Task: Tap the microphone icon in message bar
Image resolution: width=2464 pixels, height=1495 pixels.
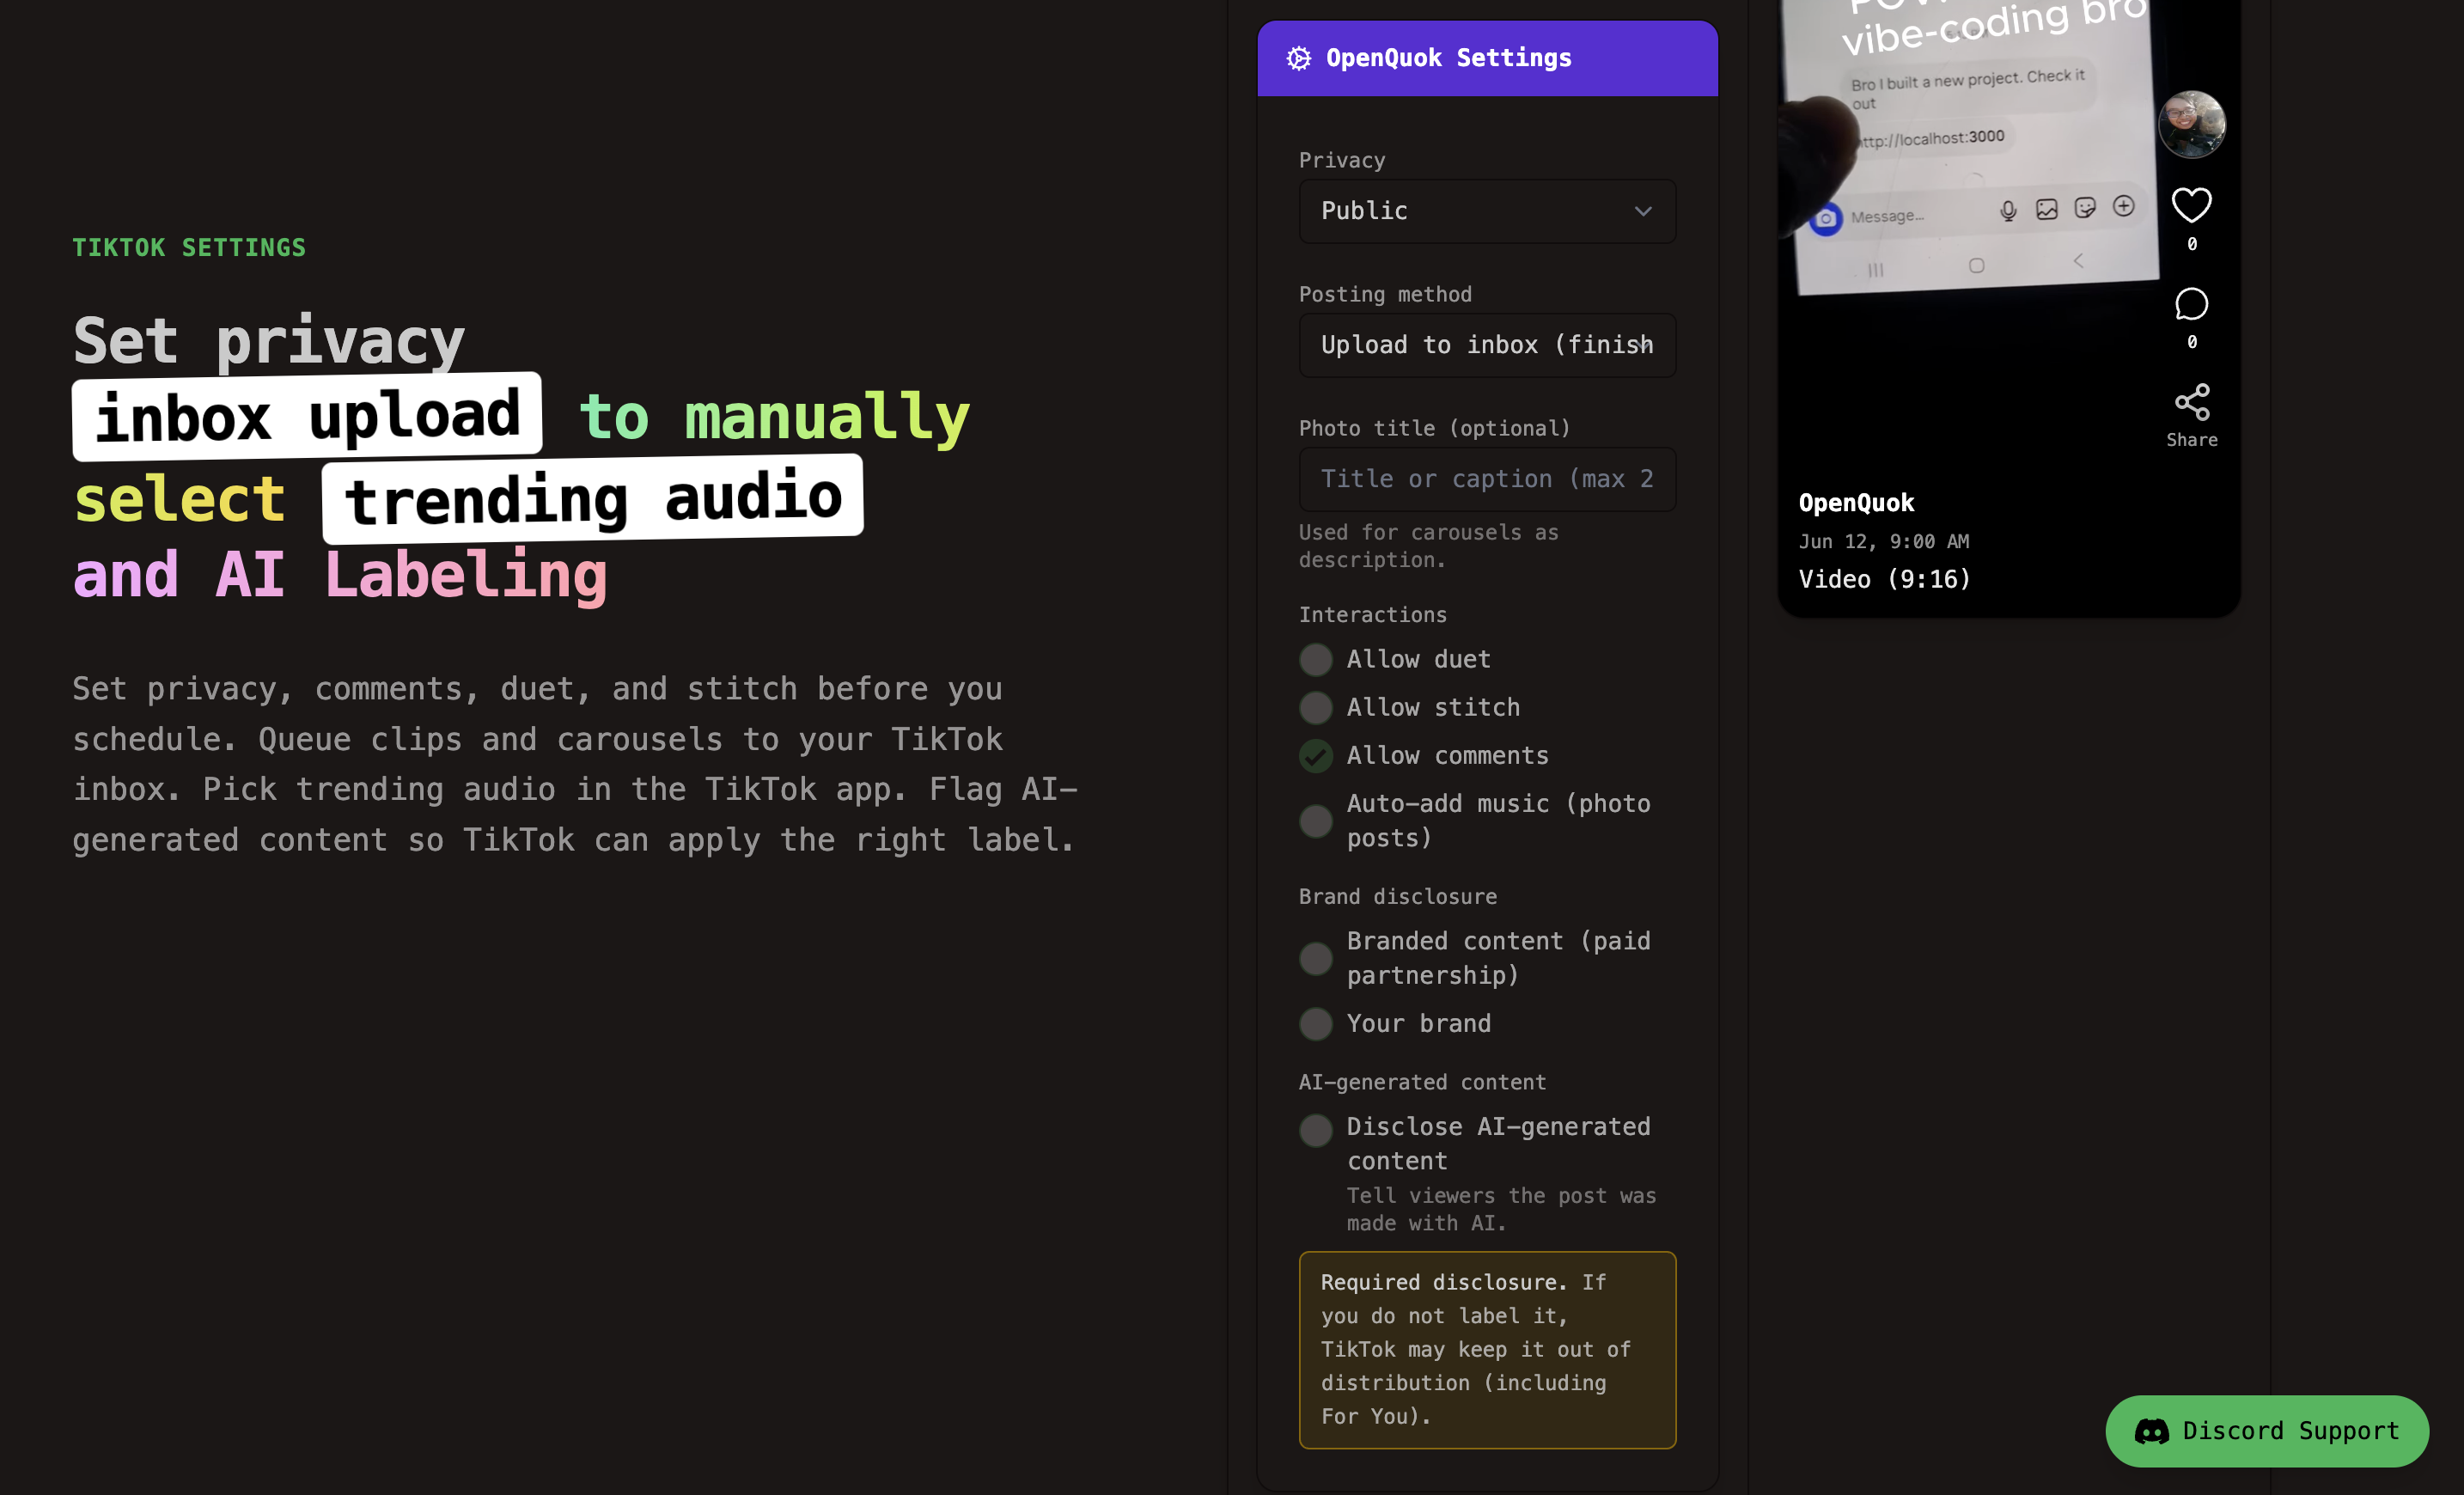Action: pyautogui.click(x=2007, y=211)
